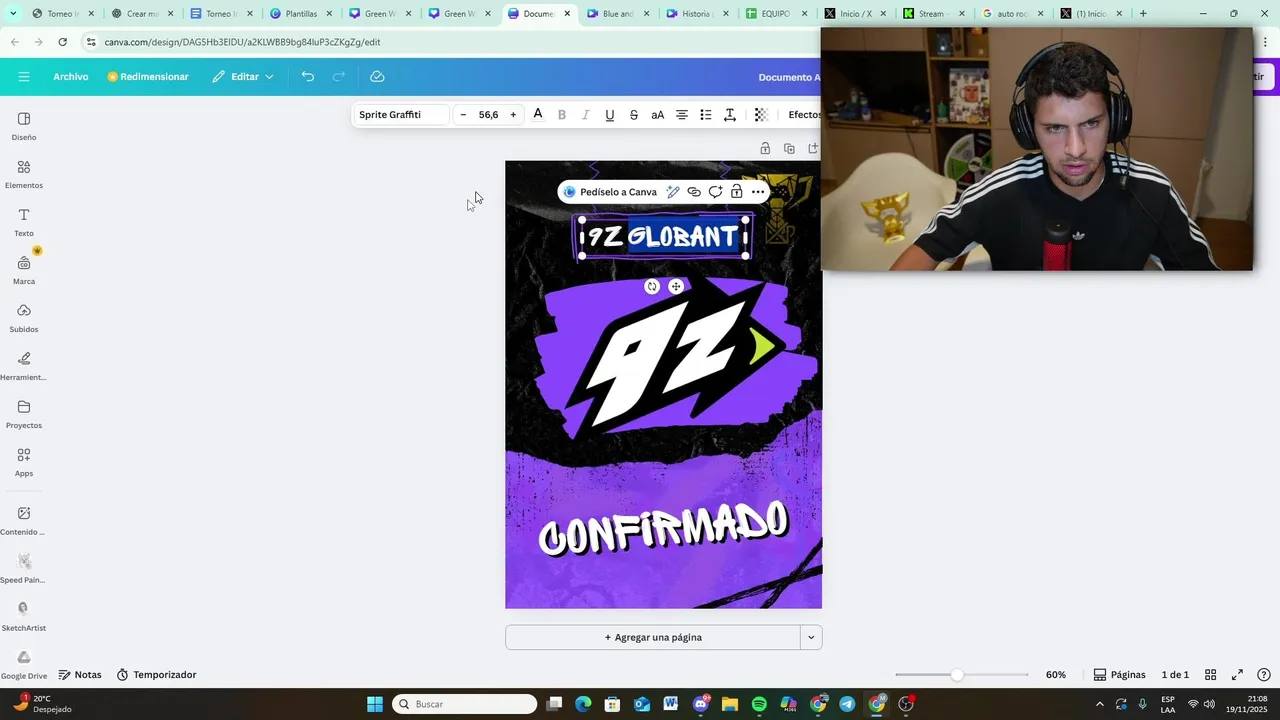Undo the last action
Image resolution: width=1280 pixels, height=720 pixels.
coord(308,77)
